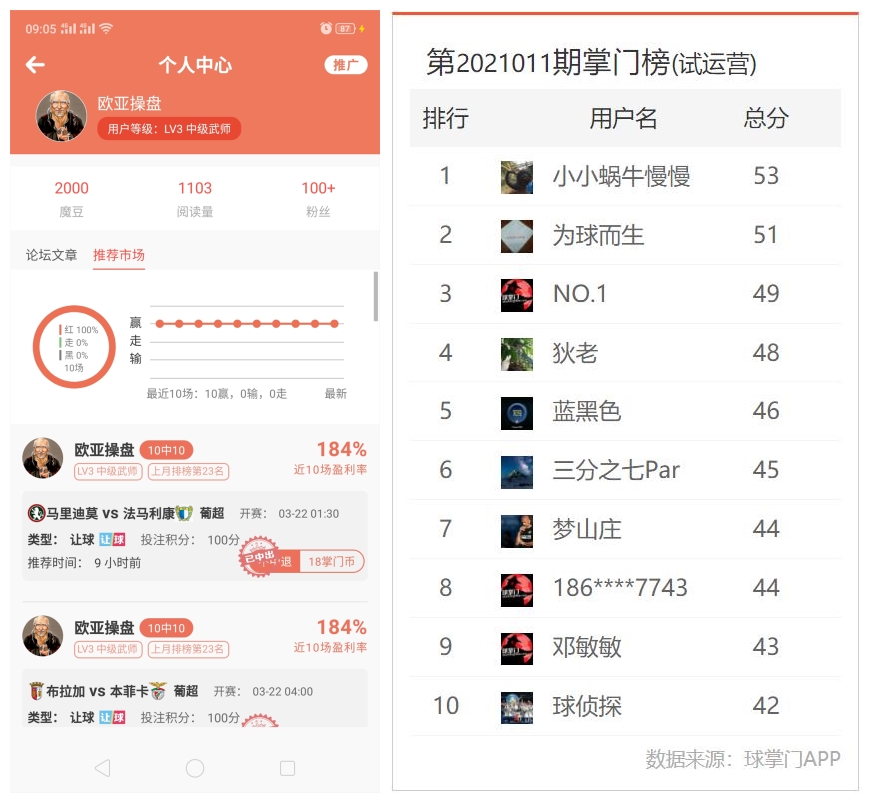
Task: Click latest point on win trend line
Action: click(x=334, y=324)
